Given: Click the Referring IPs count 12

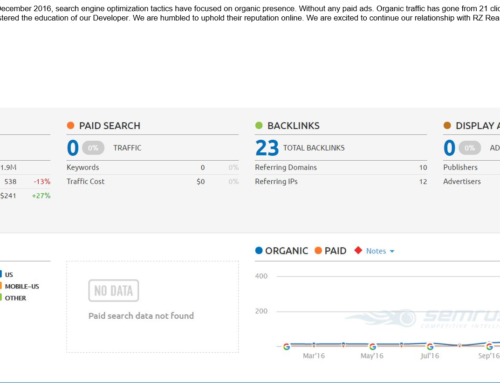Looking at the screenshot, I should (423, 182).
